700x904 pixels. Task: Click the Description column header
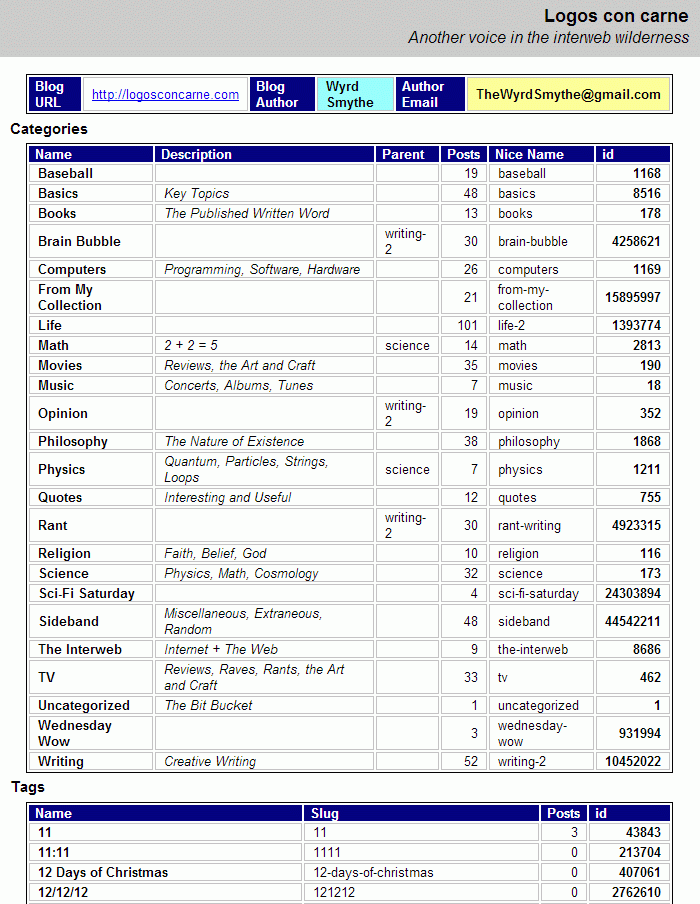click(196, 154)
